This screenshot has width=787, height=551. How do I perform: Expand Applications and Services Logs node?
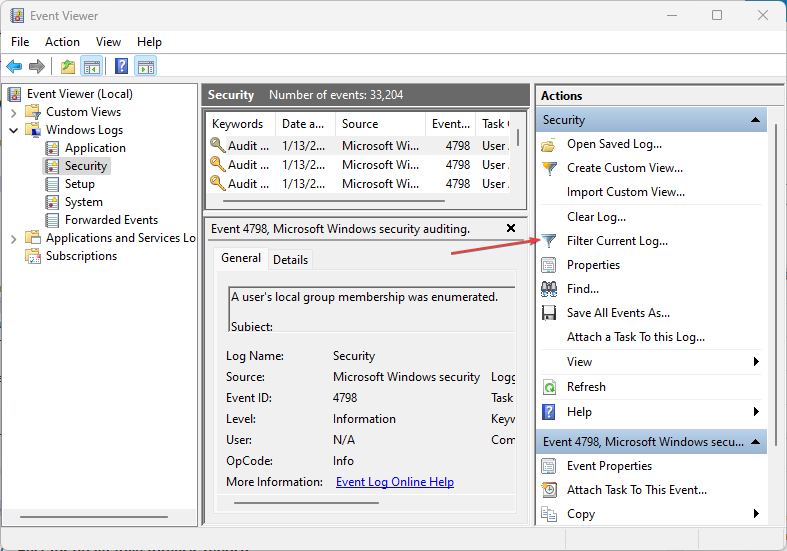click(x=14, y=239)
